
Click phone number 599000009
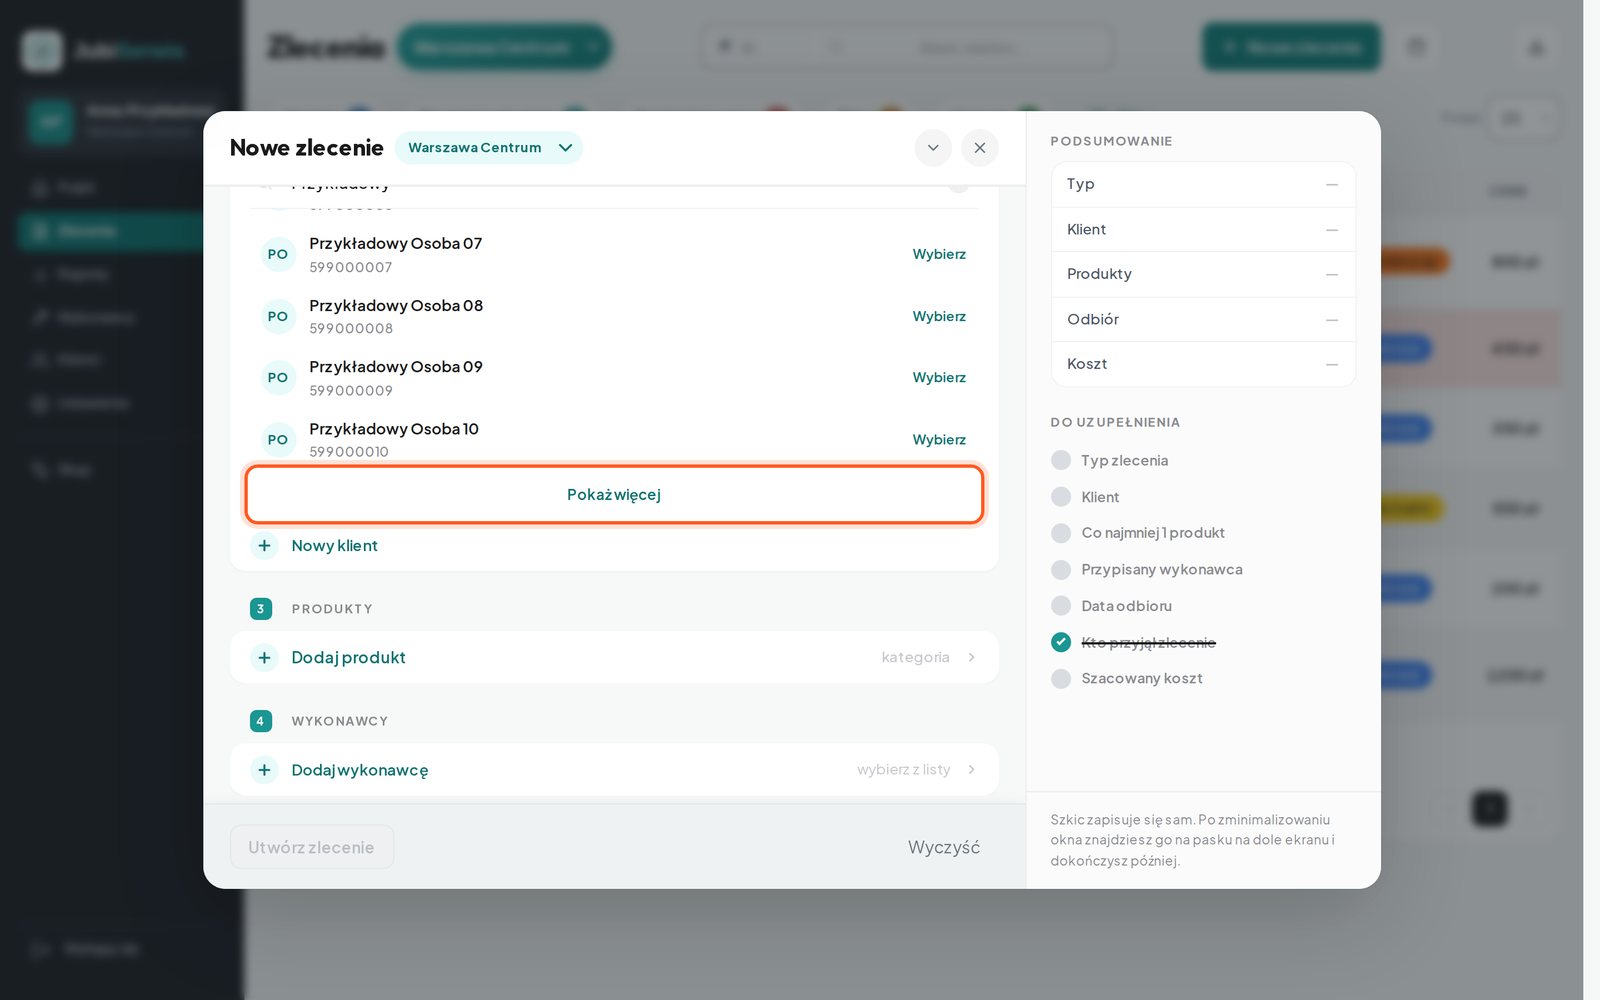click(x=351, y=391)
